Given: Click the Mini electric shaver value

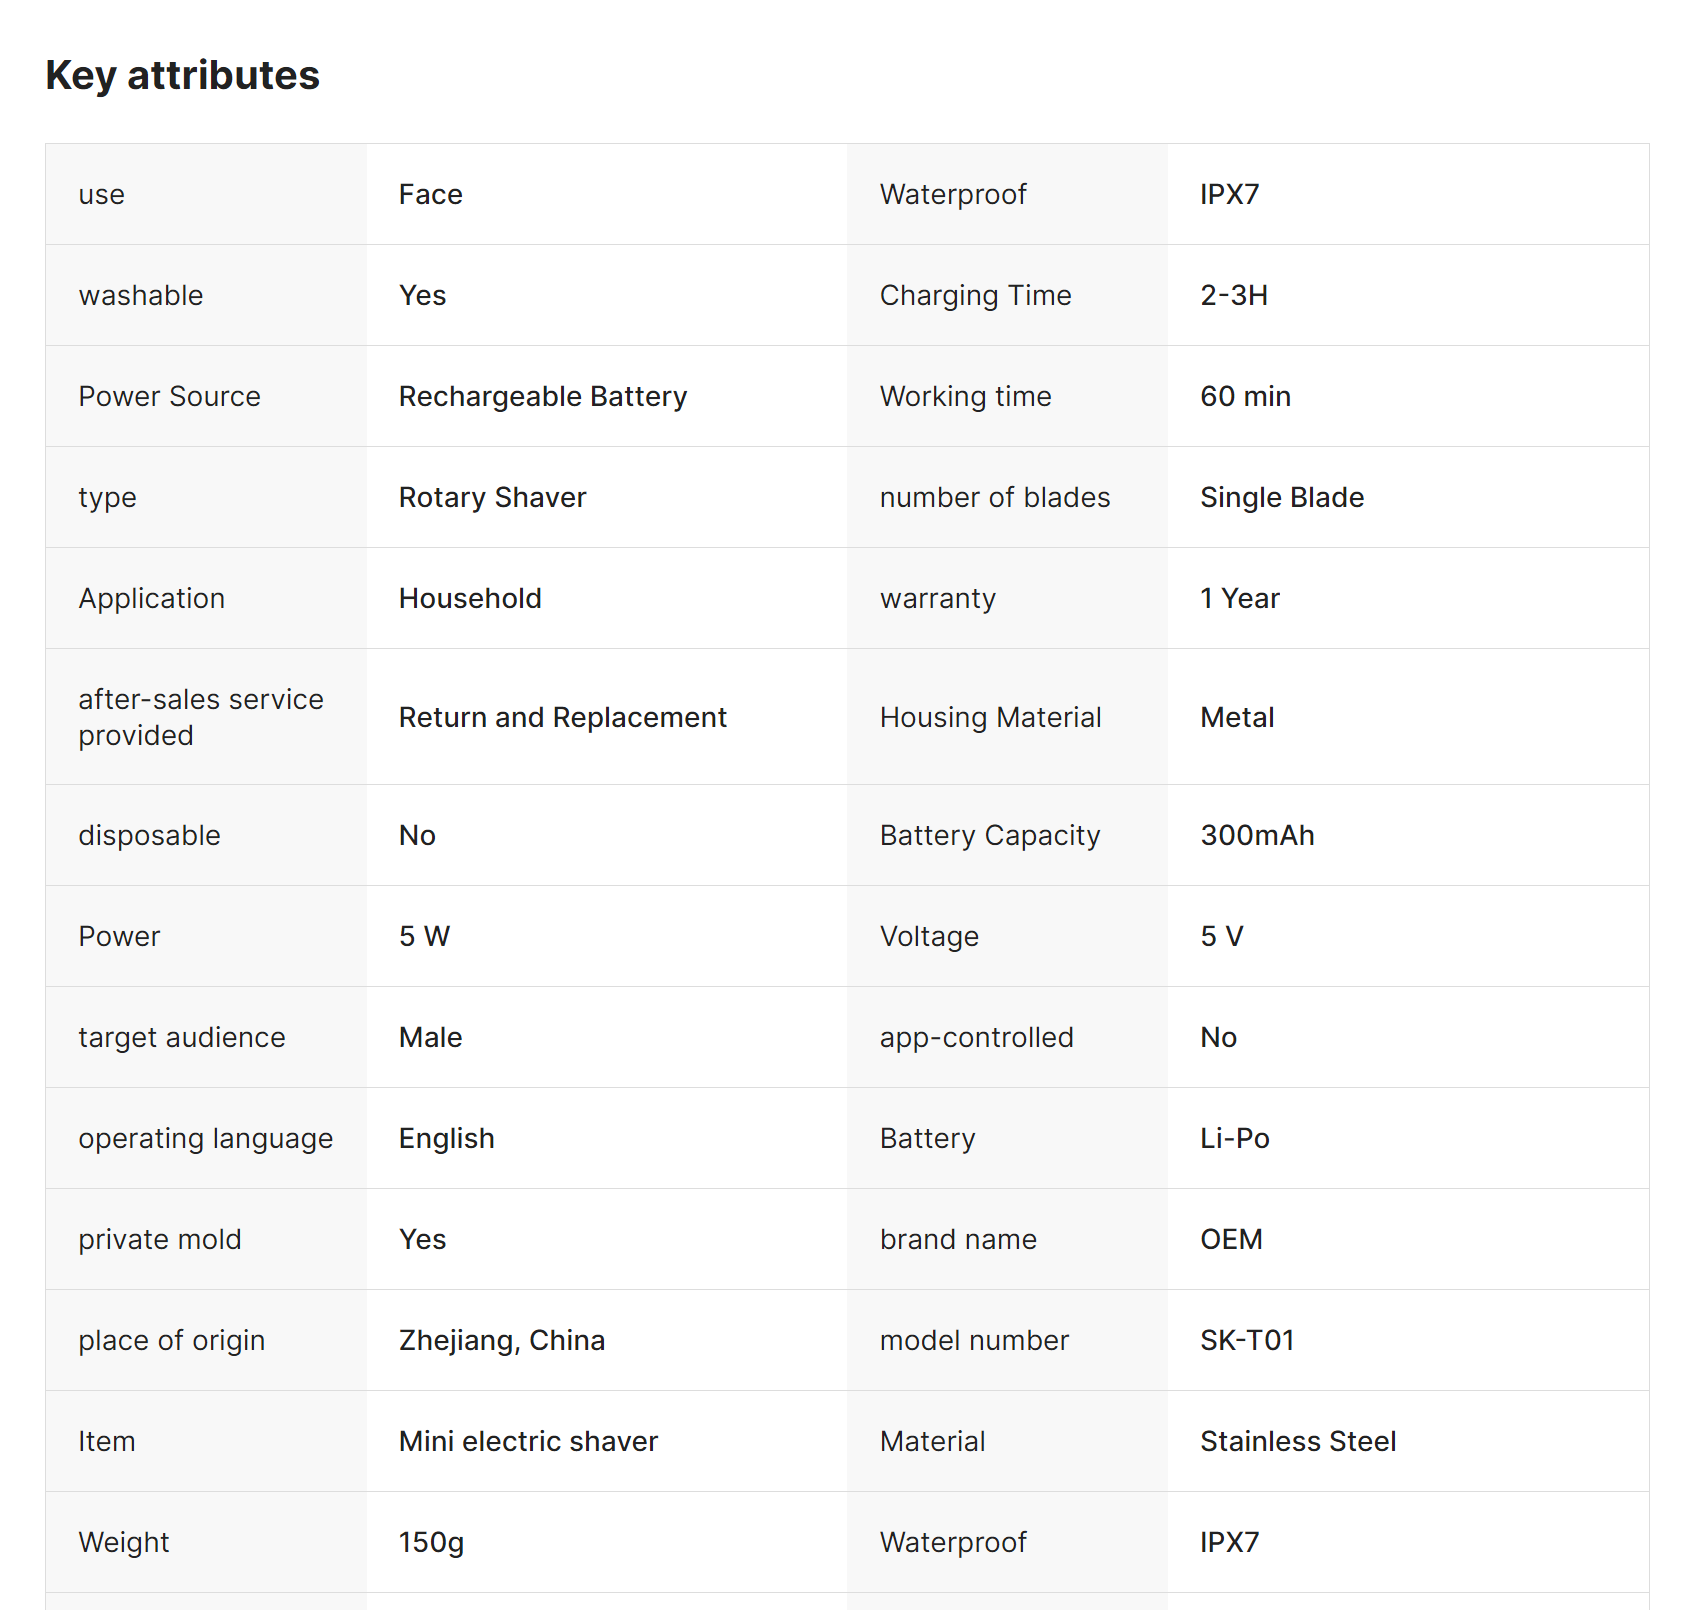Looking at the screenshot, I should (528, 1442).
